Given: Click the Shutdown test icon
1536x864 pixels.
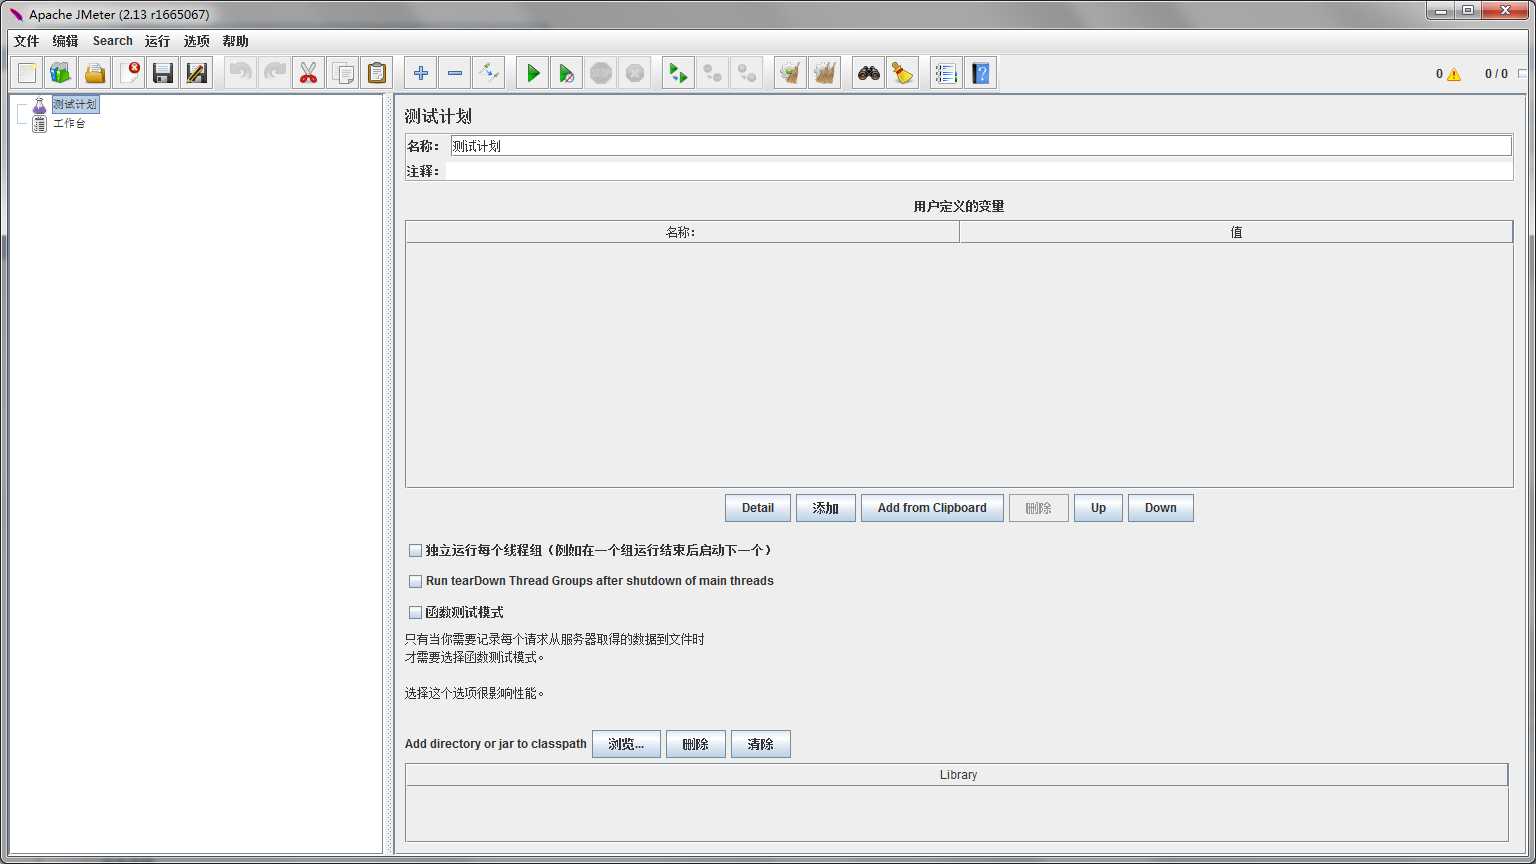Looking at the screenshot, I should coord(635,73).
